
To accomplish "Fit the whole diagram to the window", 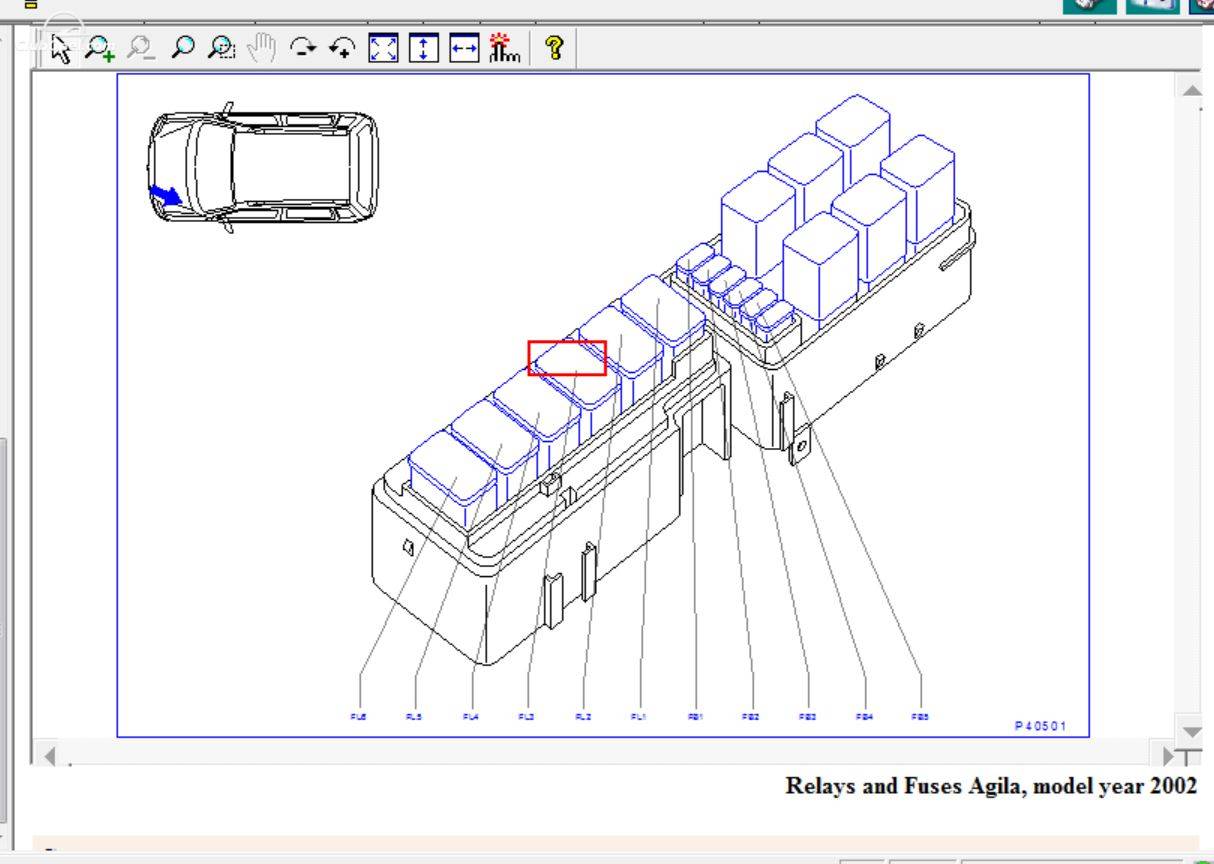I will click(384, 48).
